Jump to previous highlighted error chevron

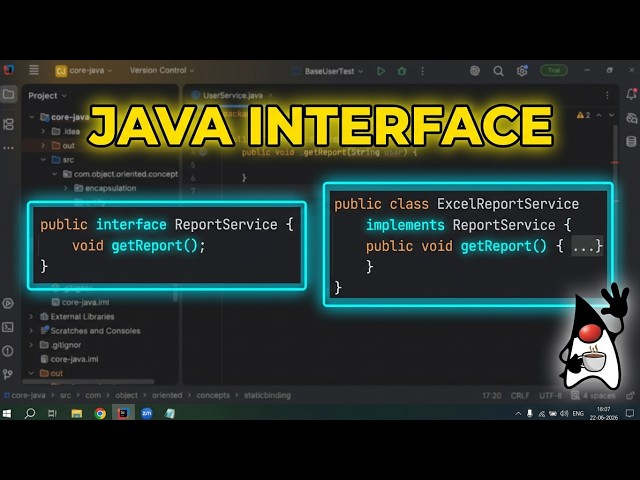click(x=599, y=115)
